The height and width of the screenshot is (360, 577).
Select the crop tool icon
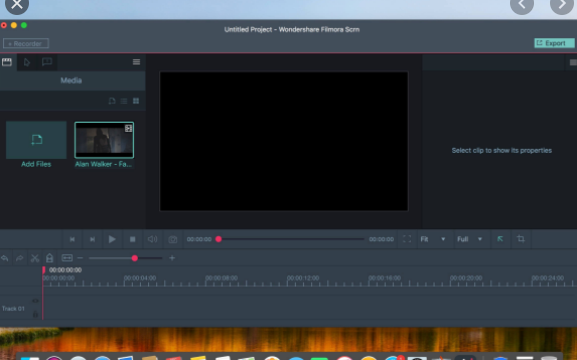click(520, 239)
